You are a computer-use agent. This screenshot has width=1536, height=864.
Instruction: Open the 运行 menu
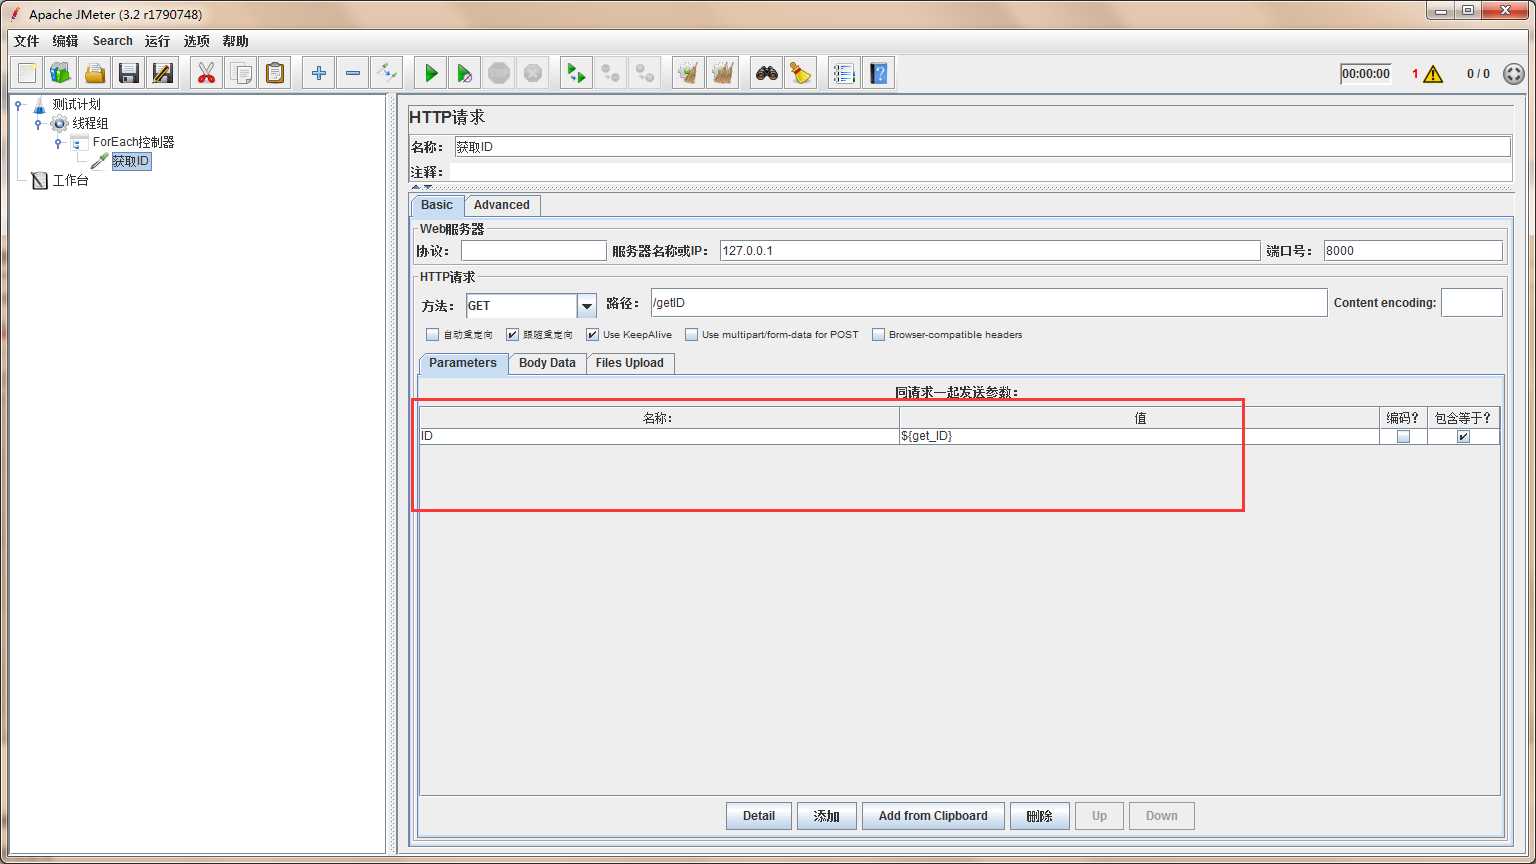(157, 41)
